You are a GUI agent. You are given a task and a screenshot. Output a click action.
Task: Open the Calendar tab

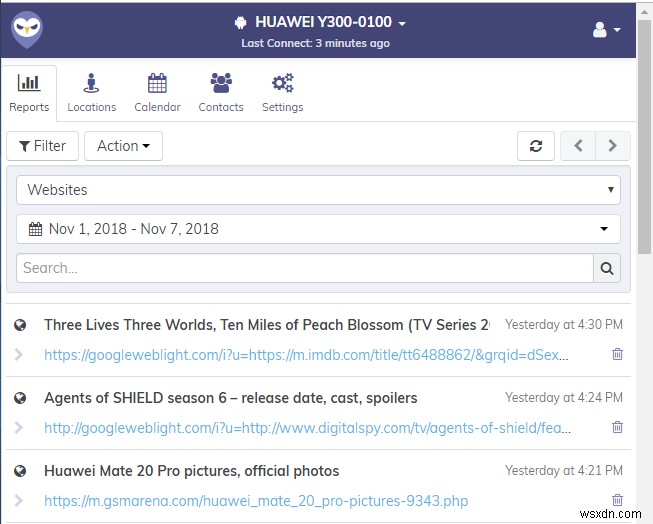157,93
